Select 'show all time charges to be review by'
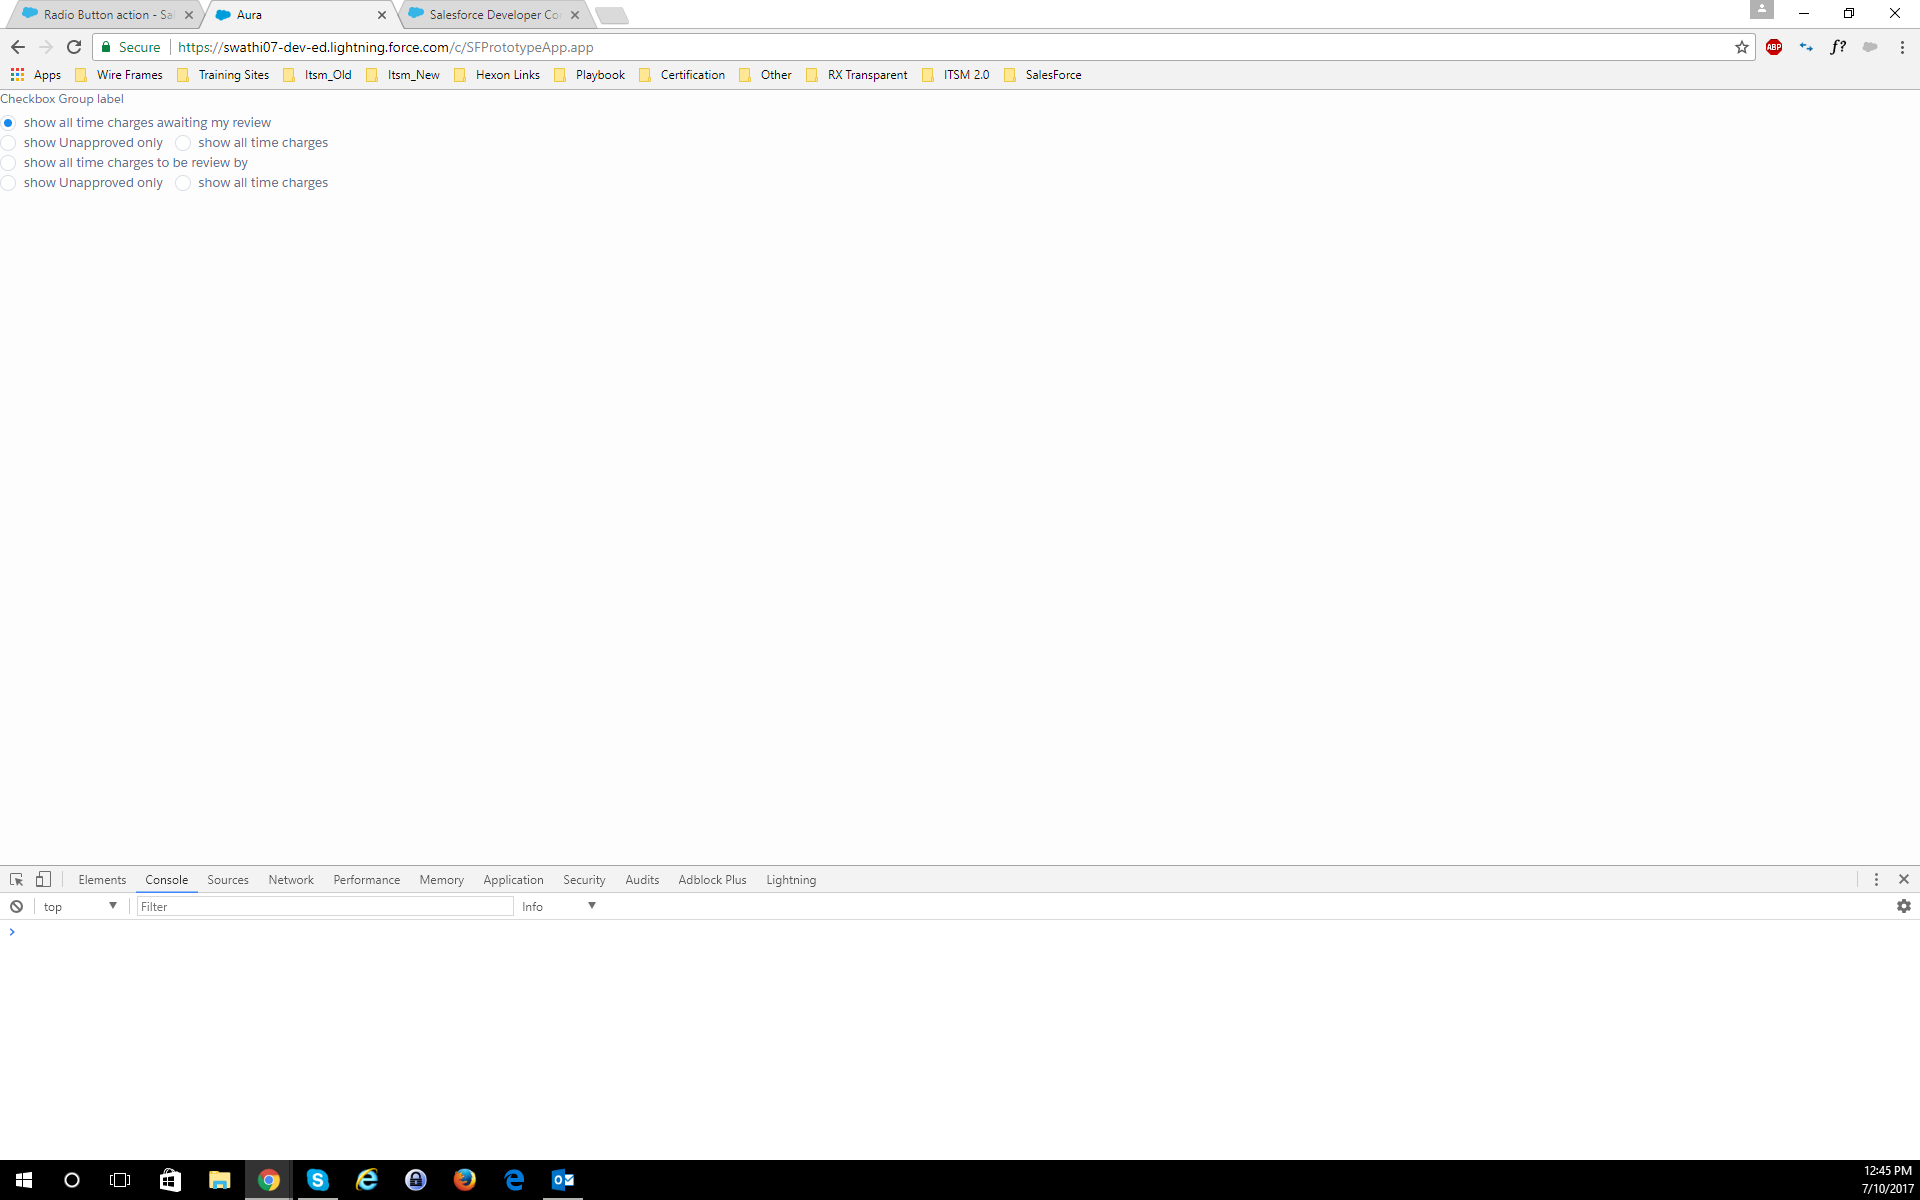The image size is (1920, 1200). pos(9,163)
